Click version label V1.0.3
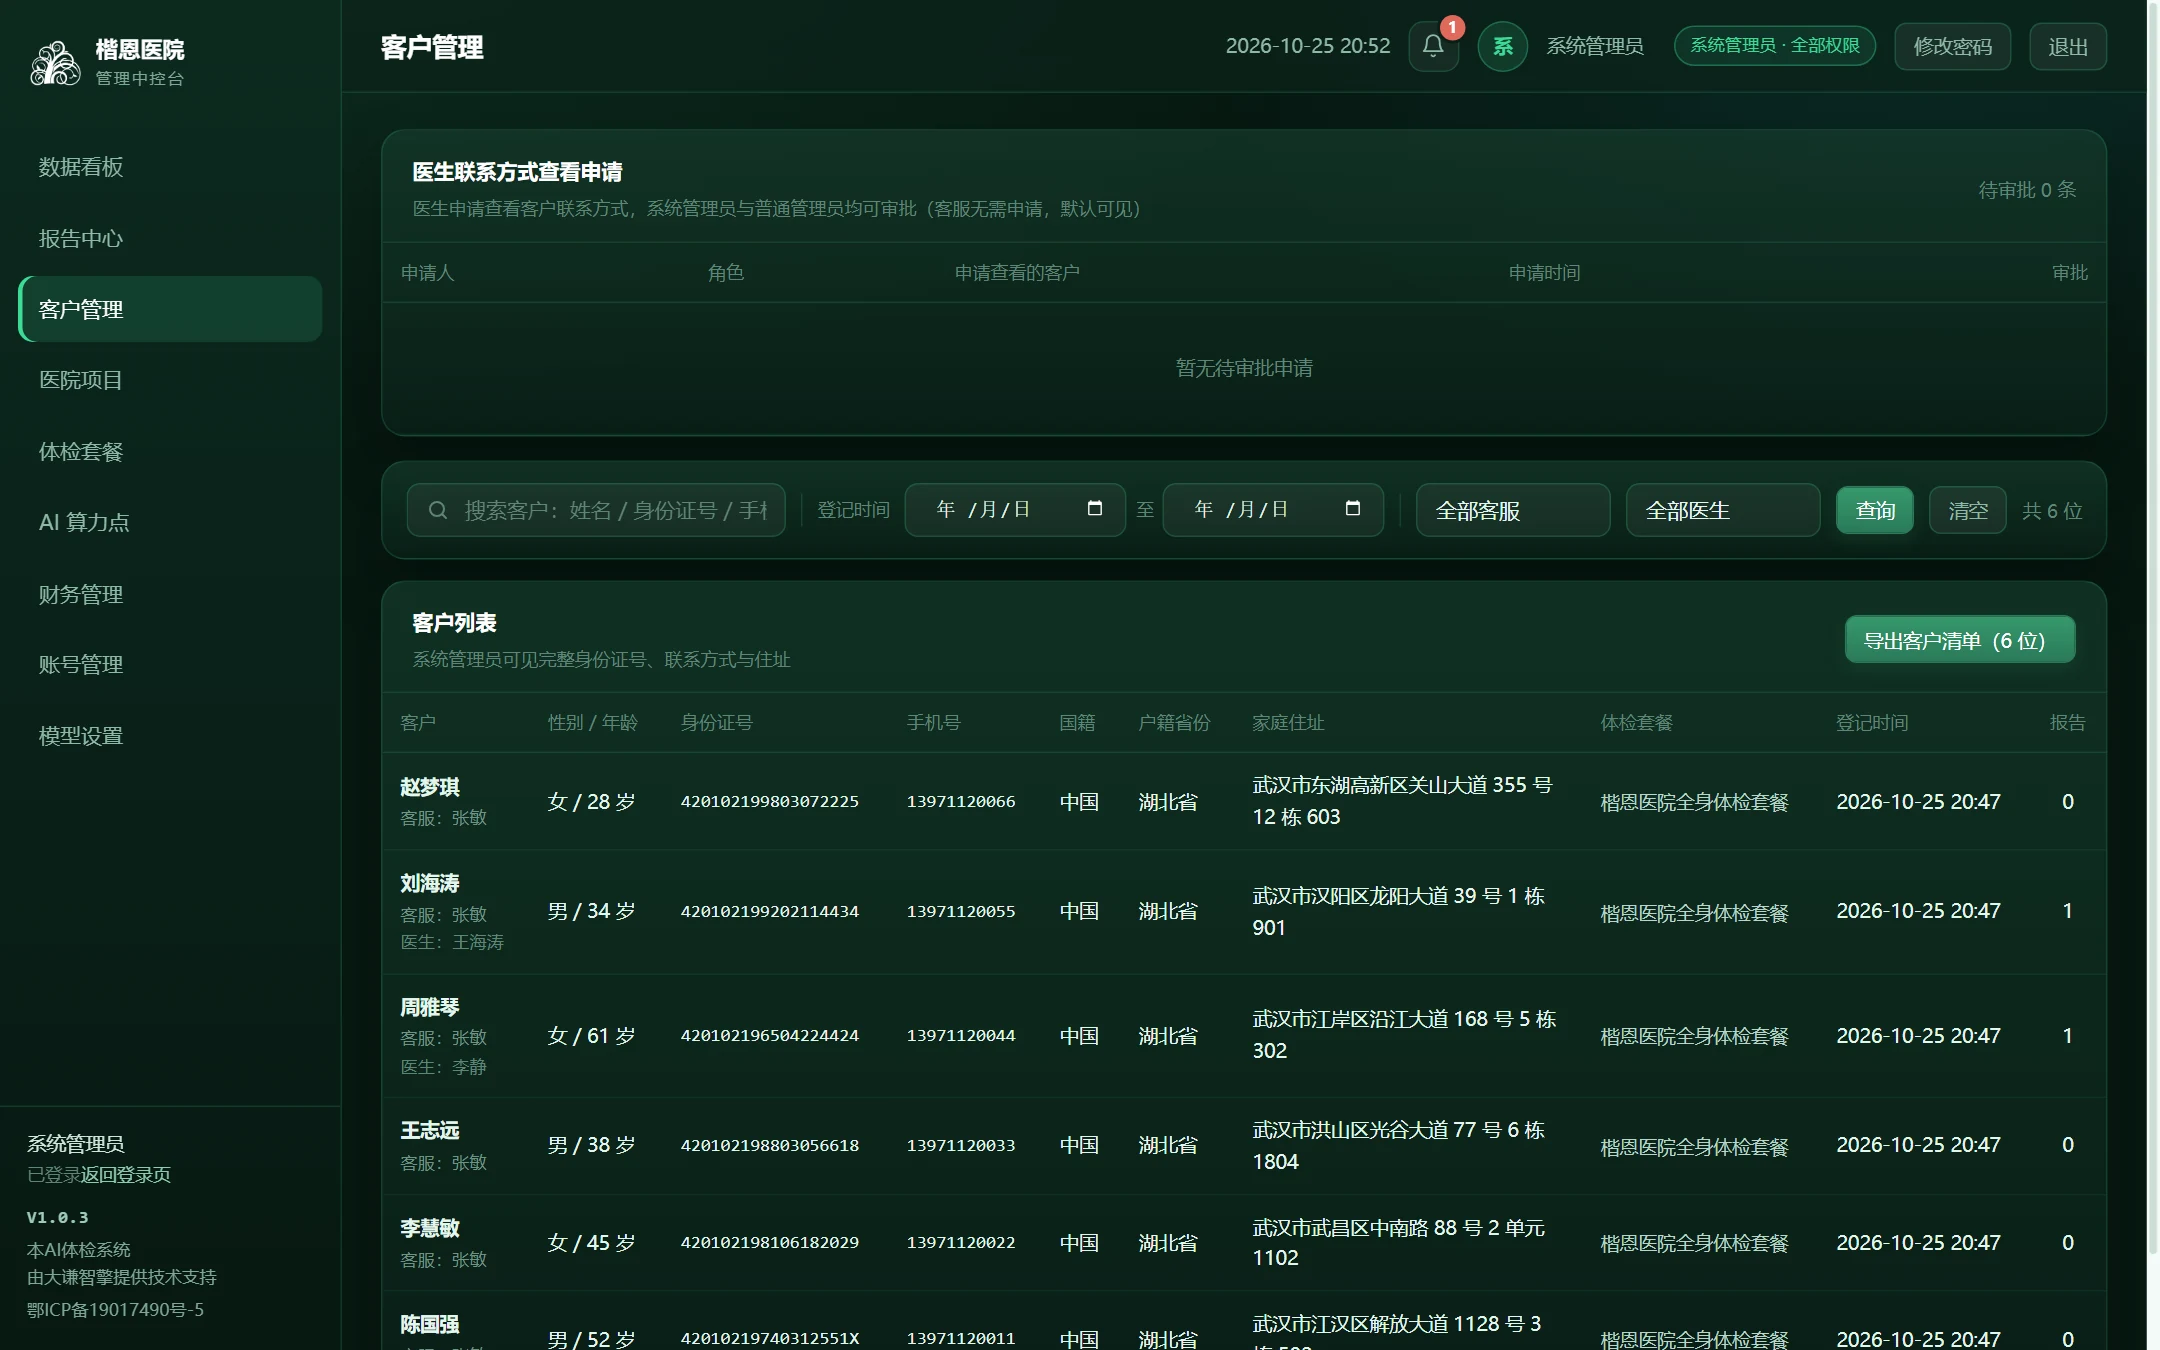The width and height of the screenshot is (2160, 1350). tap(57, 1217)
